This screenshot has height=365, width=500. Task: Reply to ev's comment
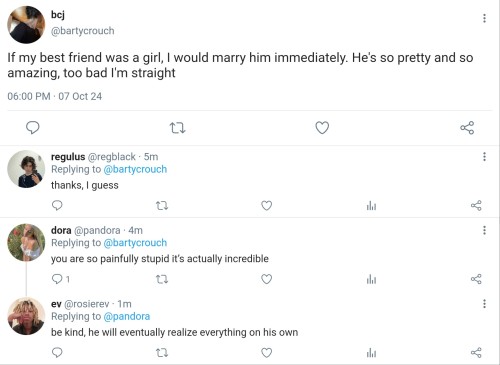57,353
